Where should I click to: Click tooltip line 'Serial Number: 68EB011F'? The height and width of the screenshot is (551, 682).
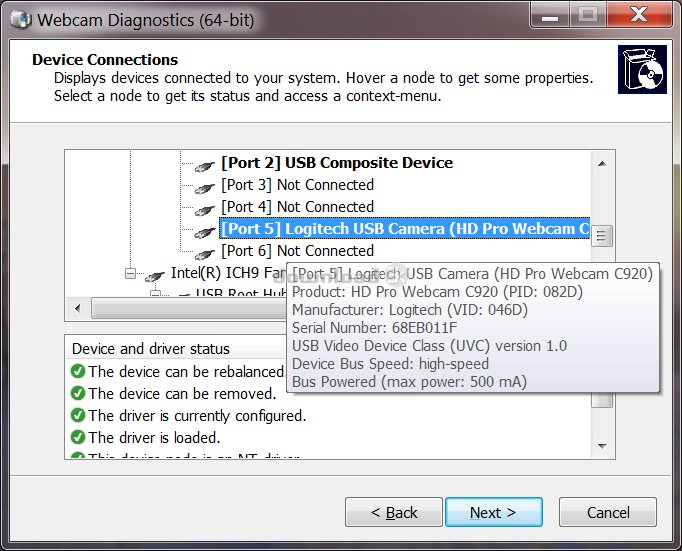point(374,327)
